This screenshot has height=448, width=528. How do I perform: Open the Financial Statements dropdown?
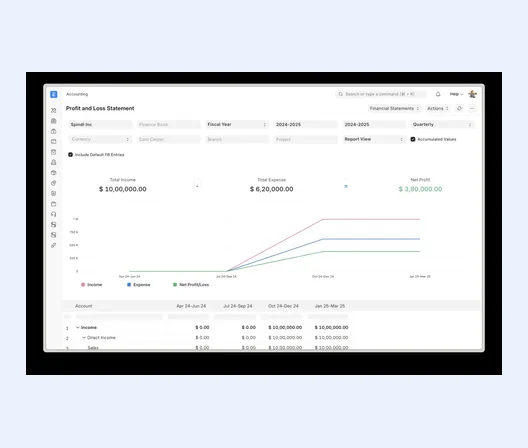[394, 108]
